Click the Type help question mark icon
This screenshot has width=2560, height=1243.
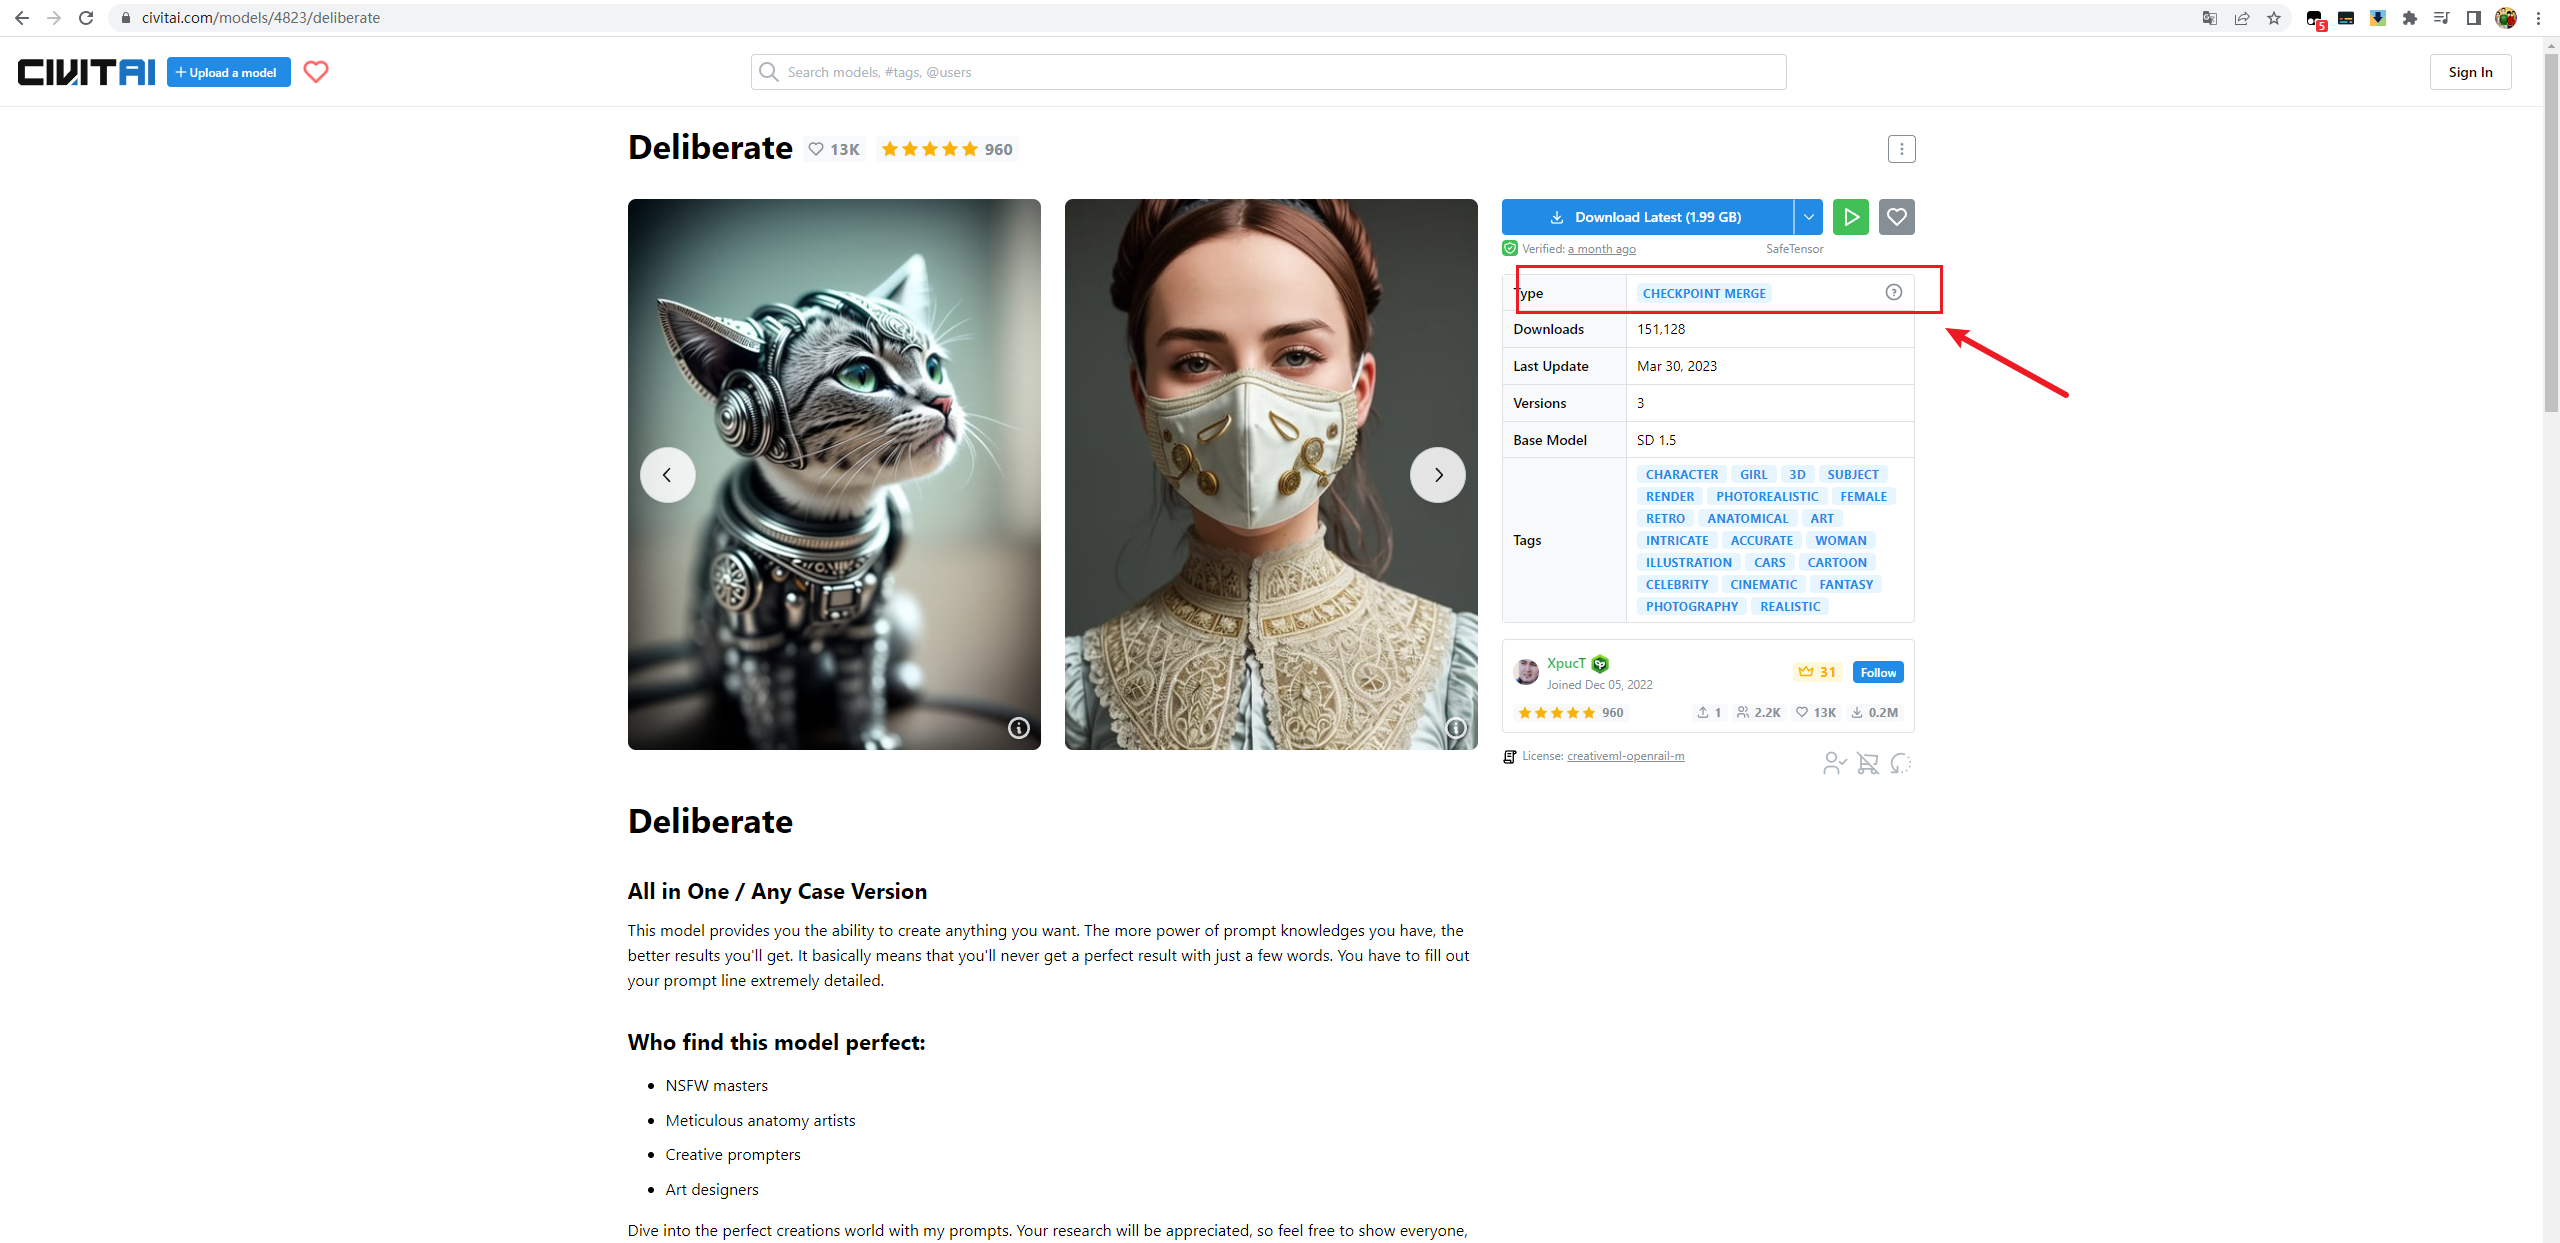pos(1893,292)
